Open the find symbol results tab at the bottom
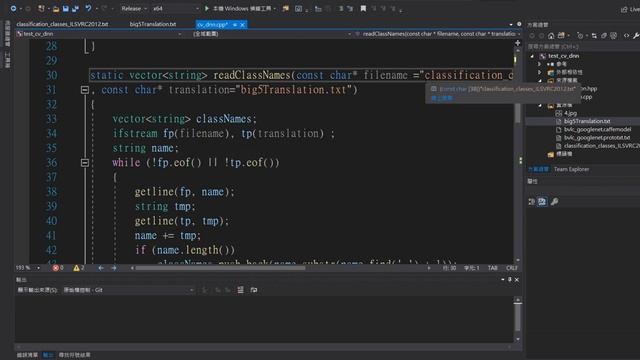The width and height of the screenshot is (640, 360). click(75, 355)
